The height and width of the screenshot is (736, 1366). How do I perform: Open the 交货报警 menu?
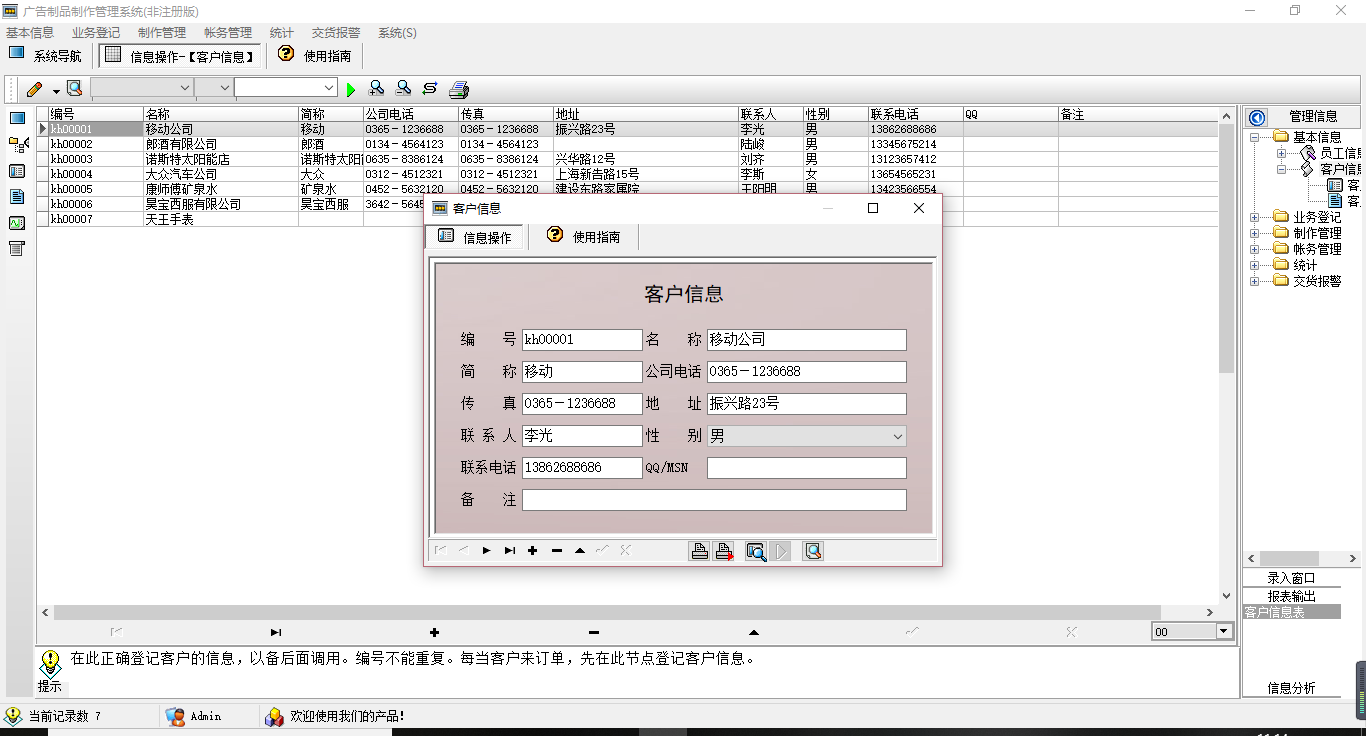coord(336,33)
